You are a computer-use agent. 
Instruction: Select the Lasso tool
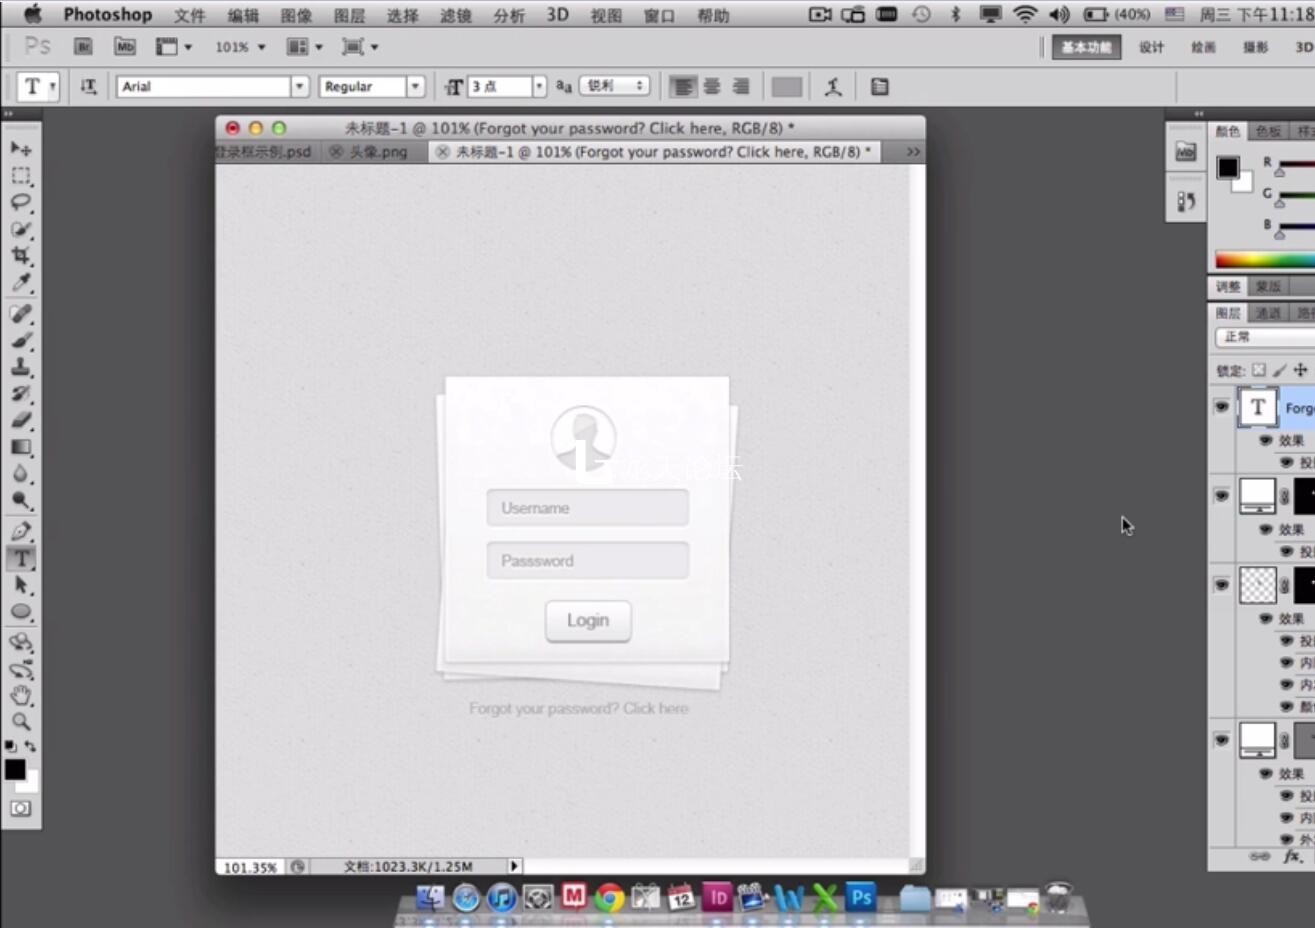click(21, 202)
